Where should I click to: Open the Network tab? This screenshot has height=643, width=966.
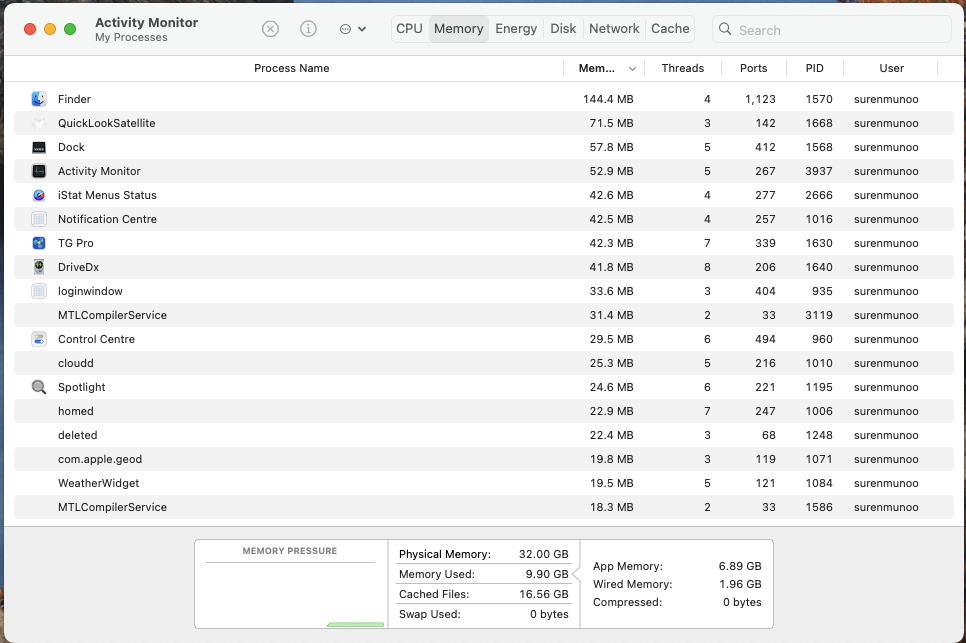[x=614, y=29]
